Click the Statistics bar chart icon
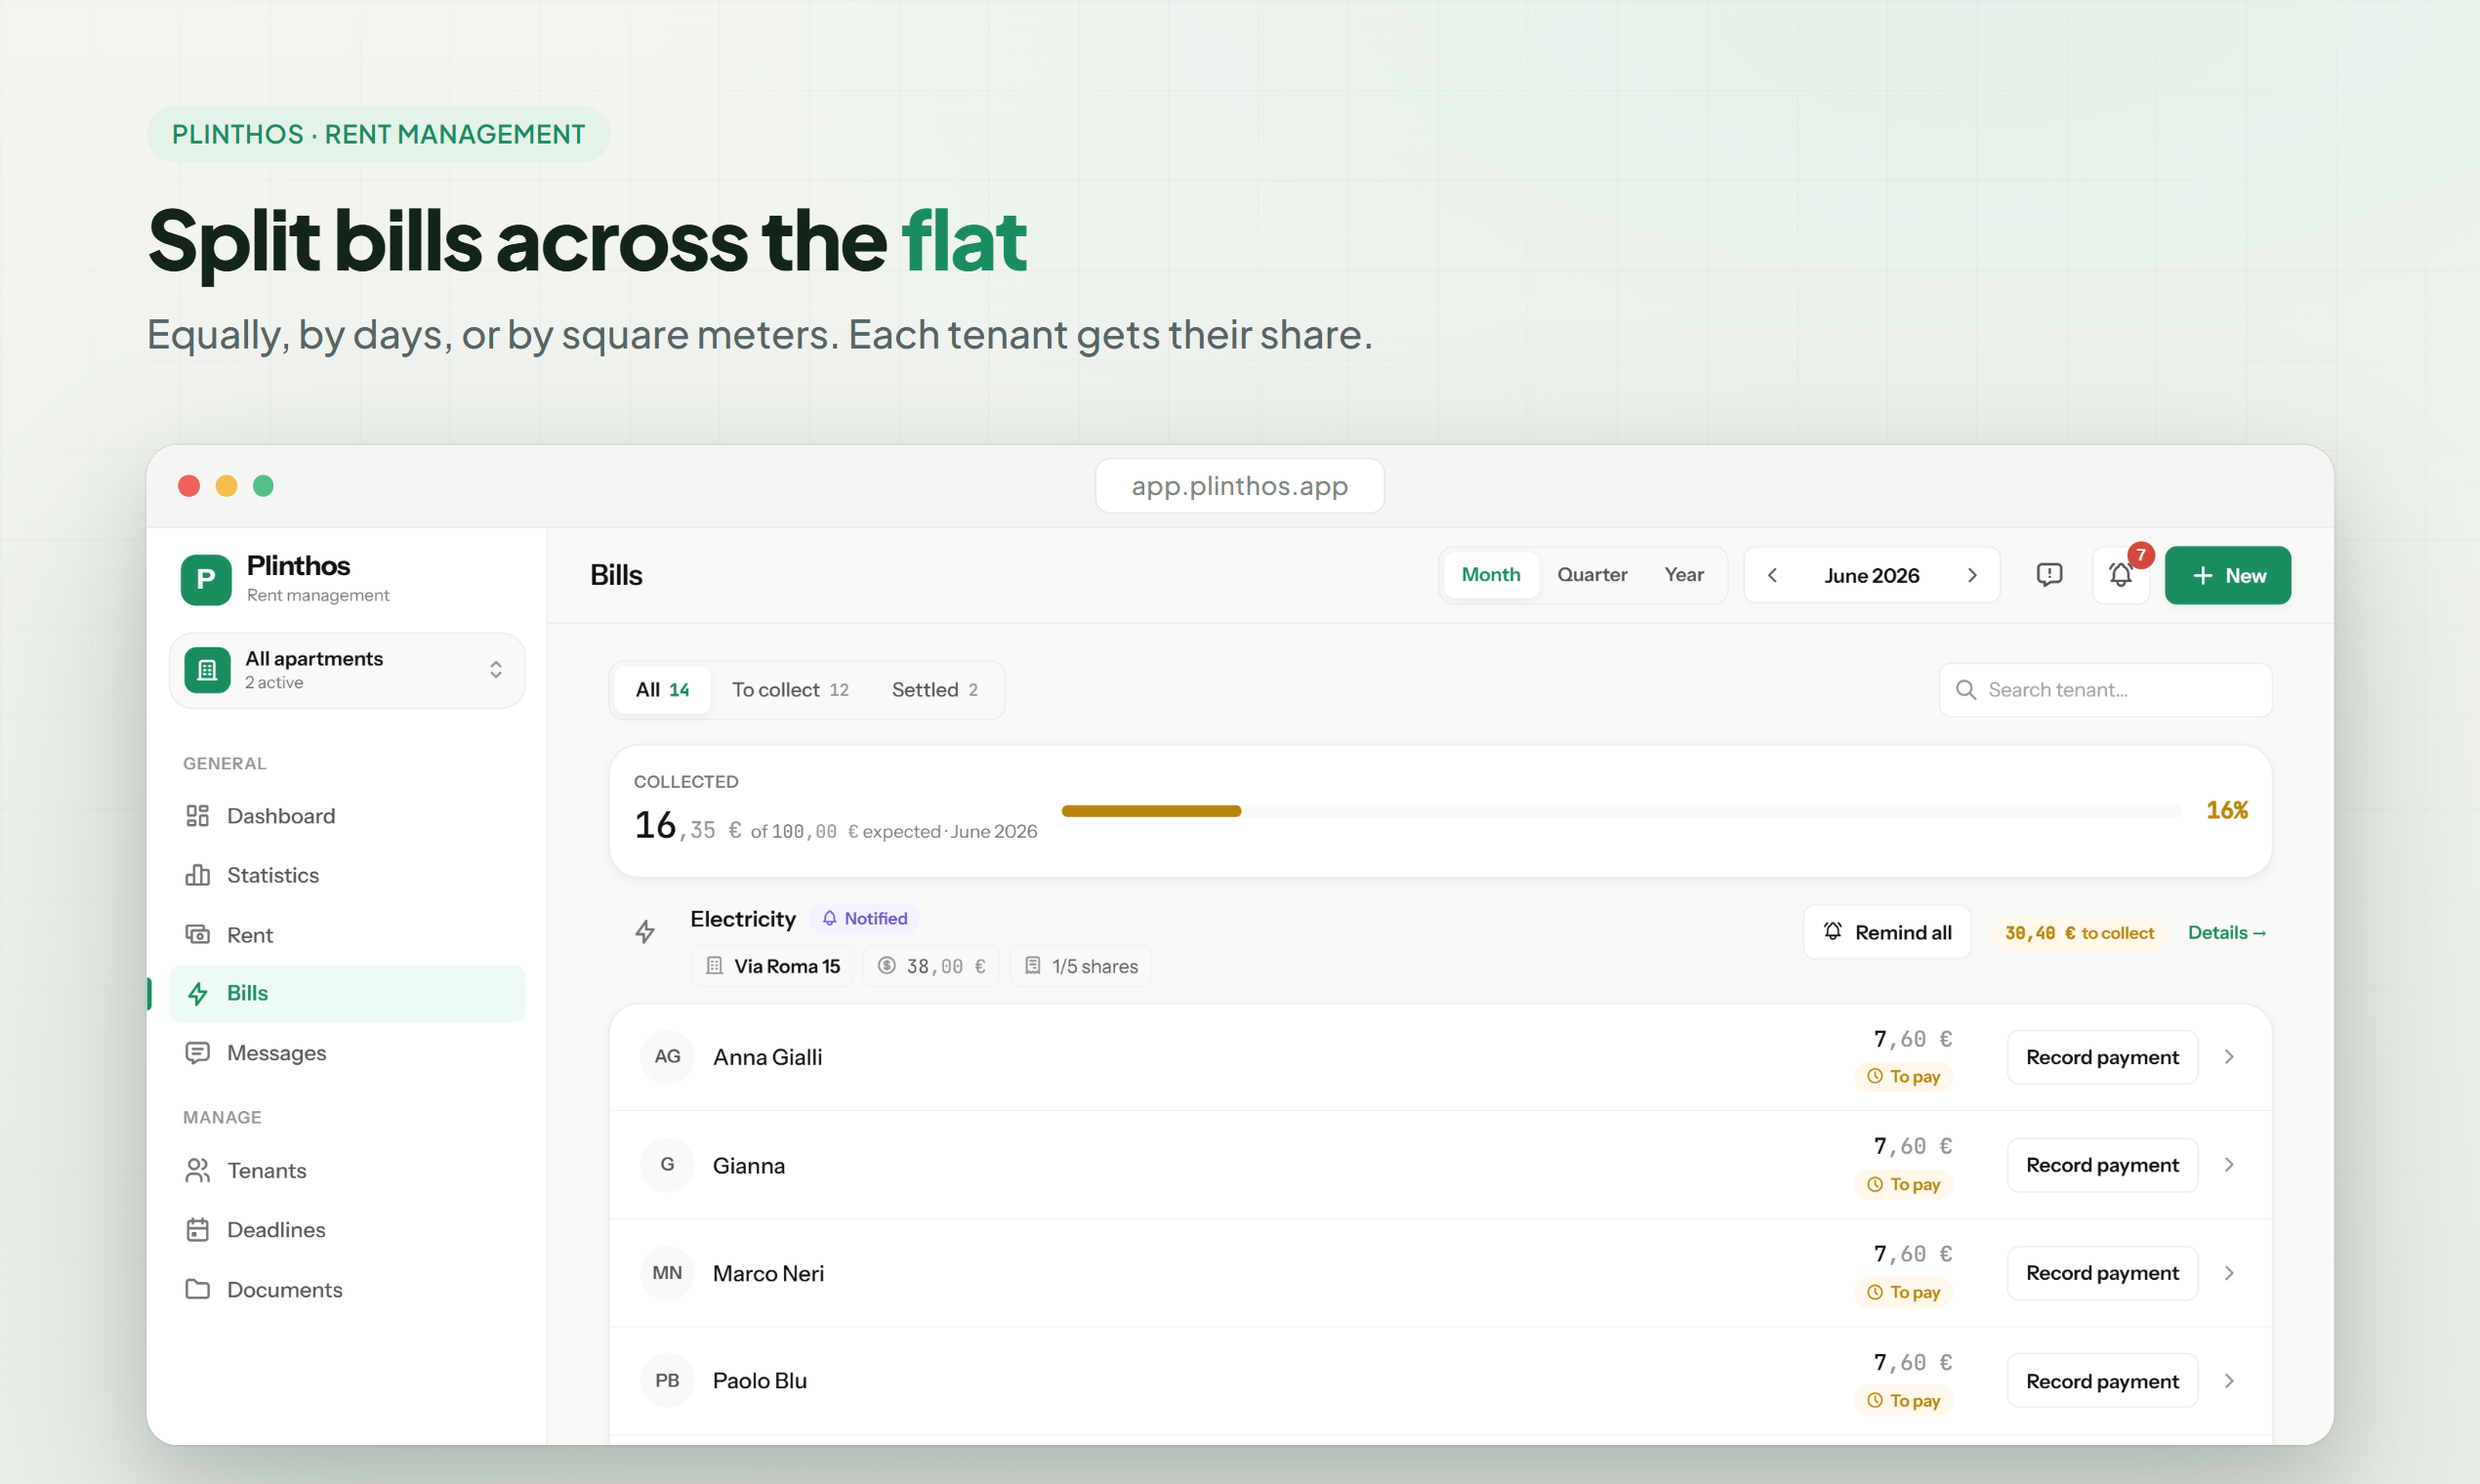The height and width of the screenshot is (1484, 2480). tap(198, 875)
